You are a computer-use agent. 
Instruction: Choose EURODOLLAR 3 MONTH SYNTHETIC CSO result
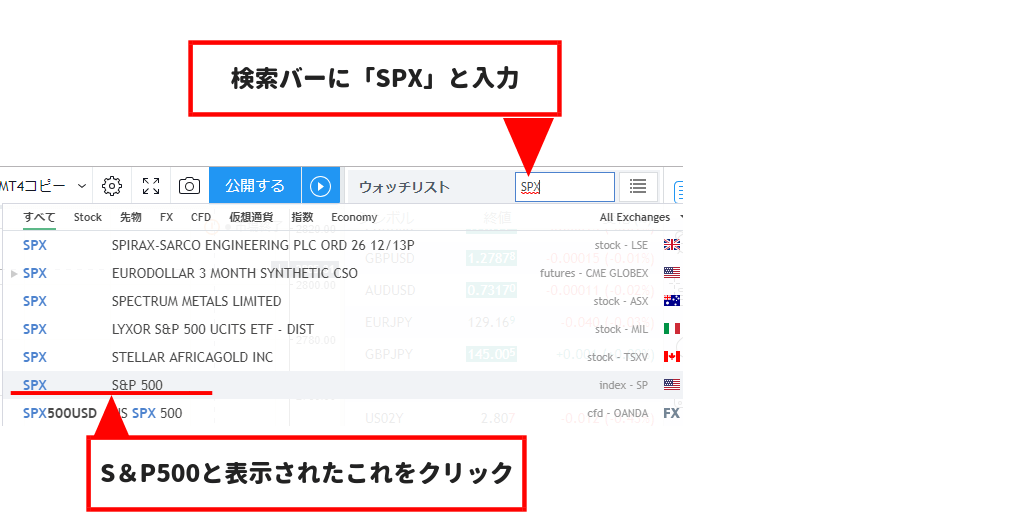(343, 273)
